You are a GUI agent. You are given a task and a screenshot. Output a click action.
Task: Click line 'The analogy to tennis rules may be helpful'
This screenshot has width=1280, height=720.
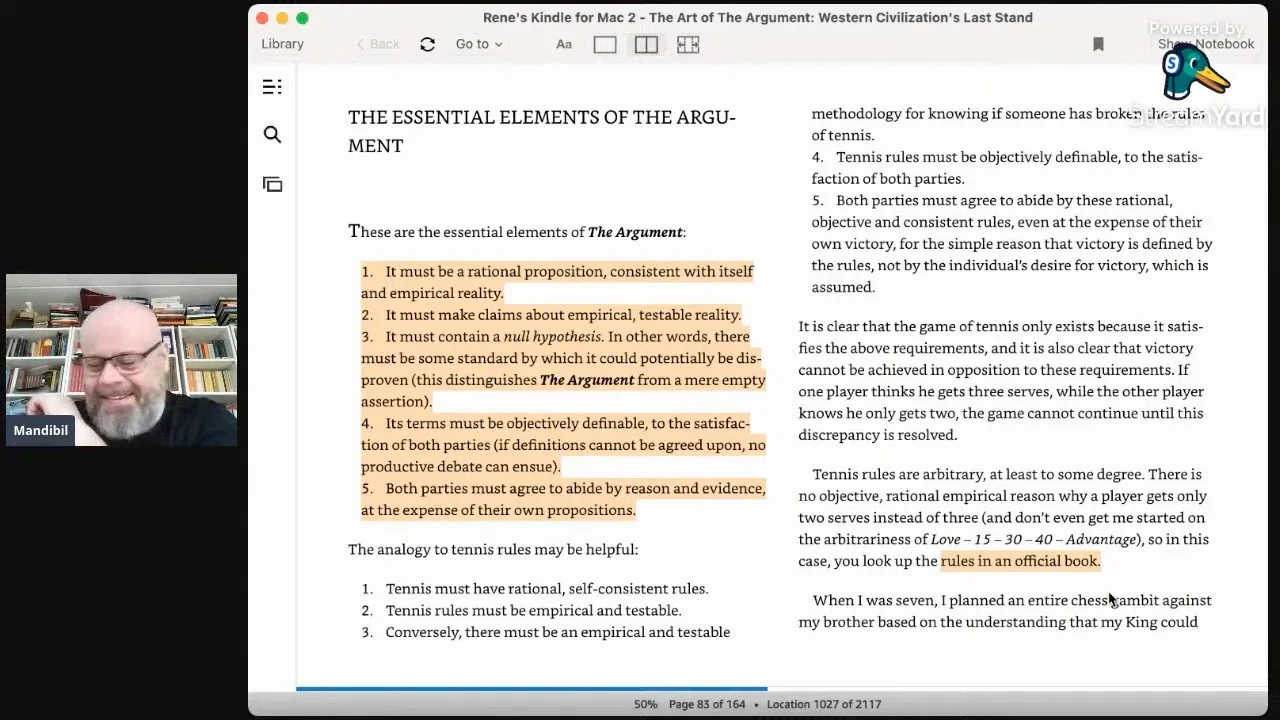click(x=493, y=549)
